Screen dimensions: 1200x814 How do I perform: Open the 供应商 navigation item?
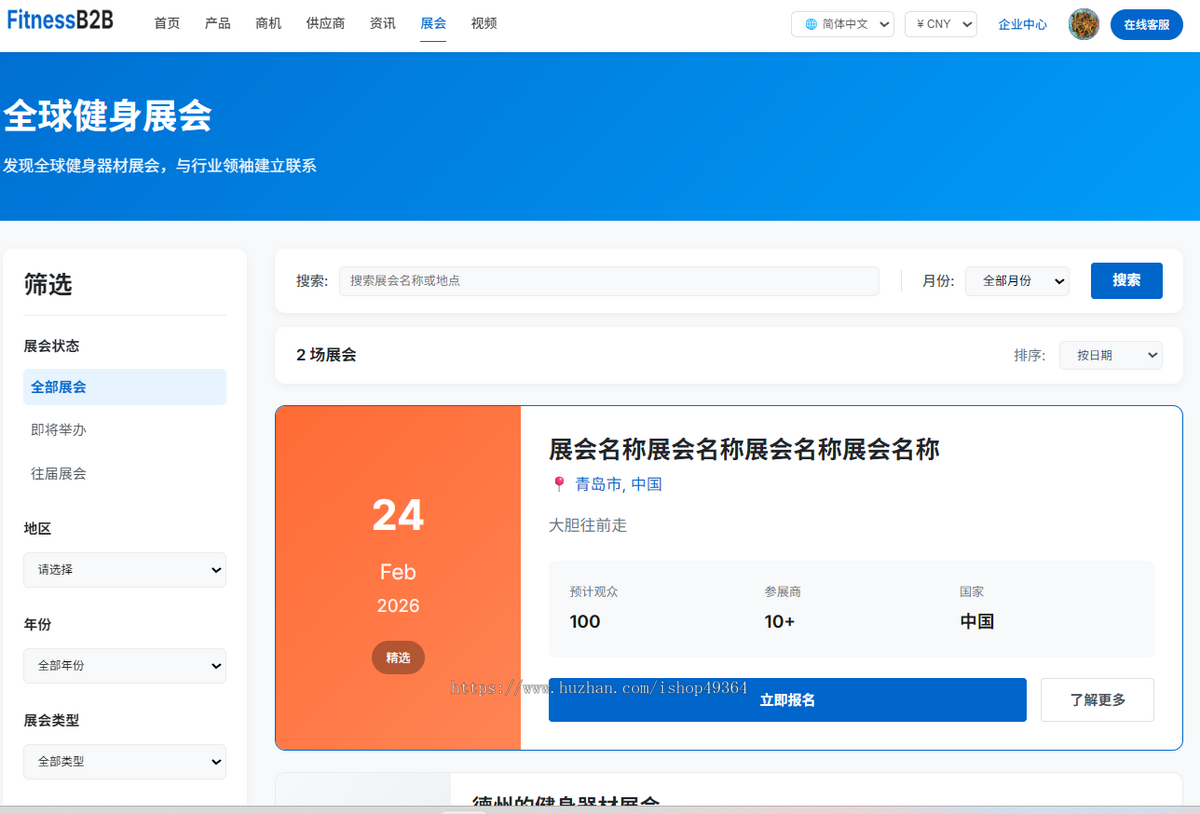tap(326, 23)
